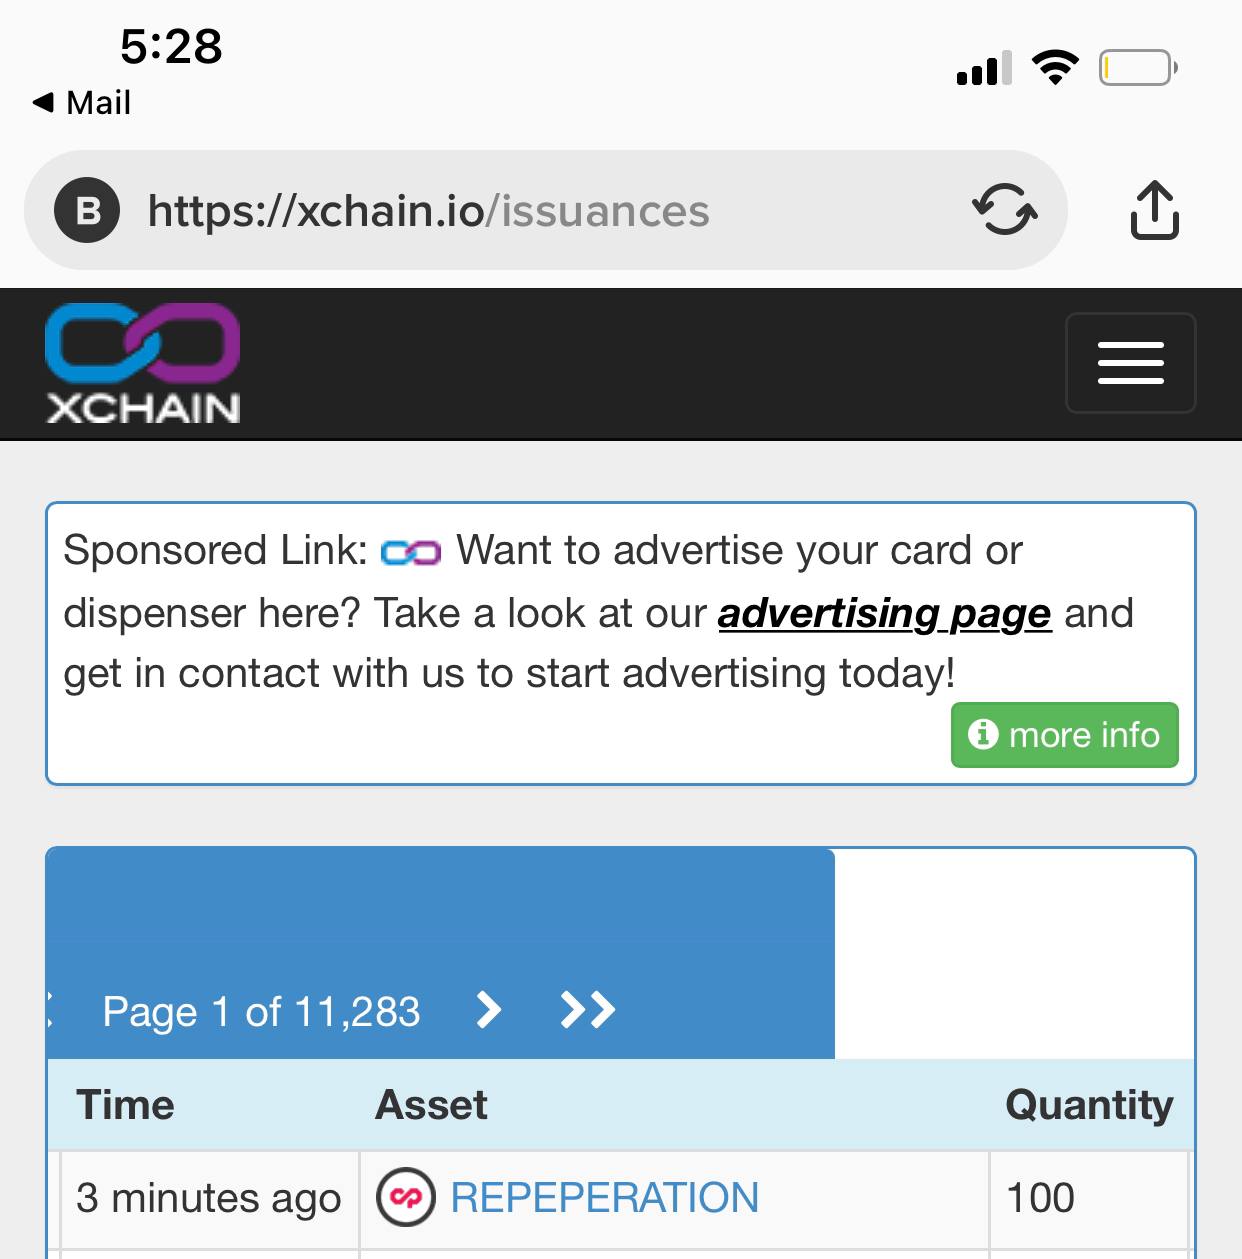Go to XChain home via logo

pos(143,364)
